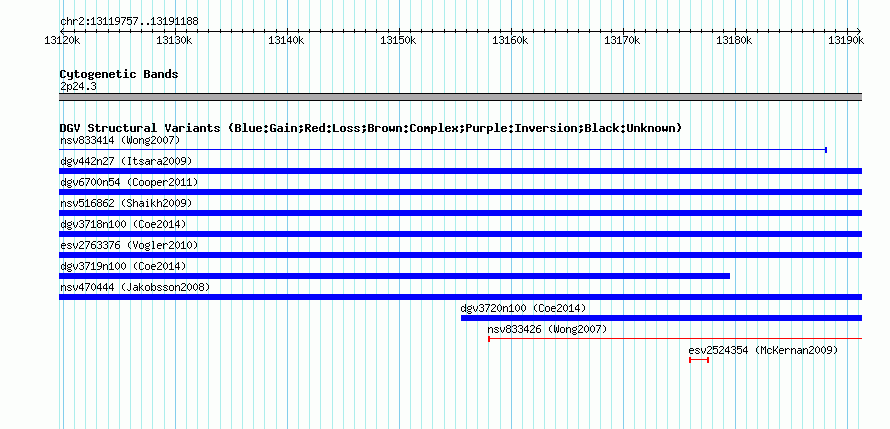Open dgv6700n54 (Cooper2011) variant label
The width and height of the screenshot is (890, 429).
[x=129, y=182]
